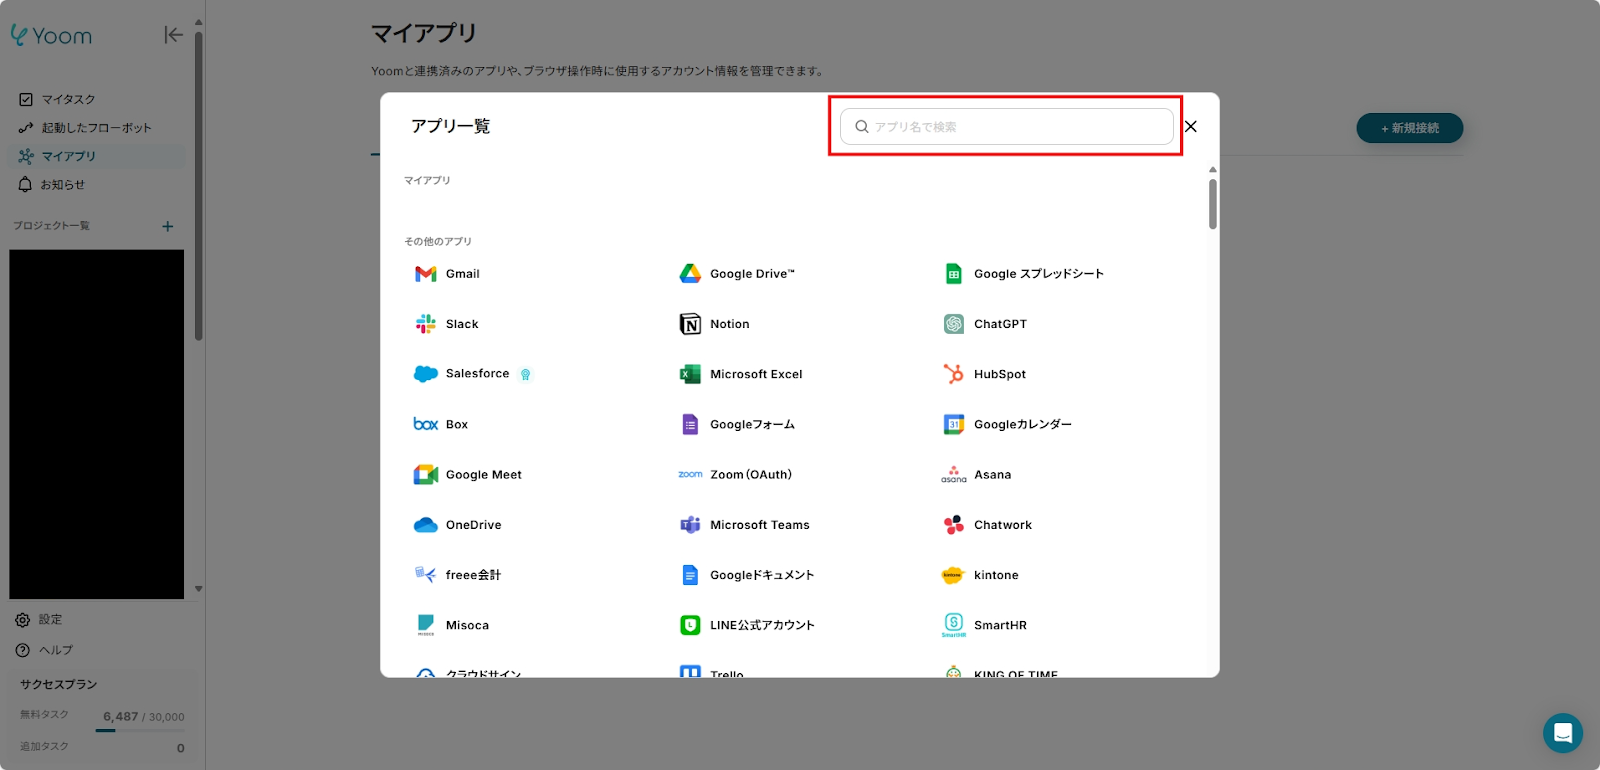Pick the ChatGPT app icon
The height and width of the screenshot is (770, 1600).
954,324
